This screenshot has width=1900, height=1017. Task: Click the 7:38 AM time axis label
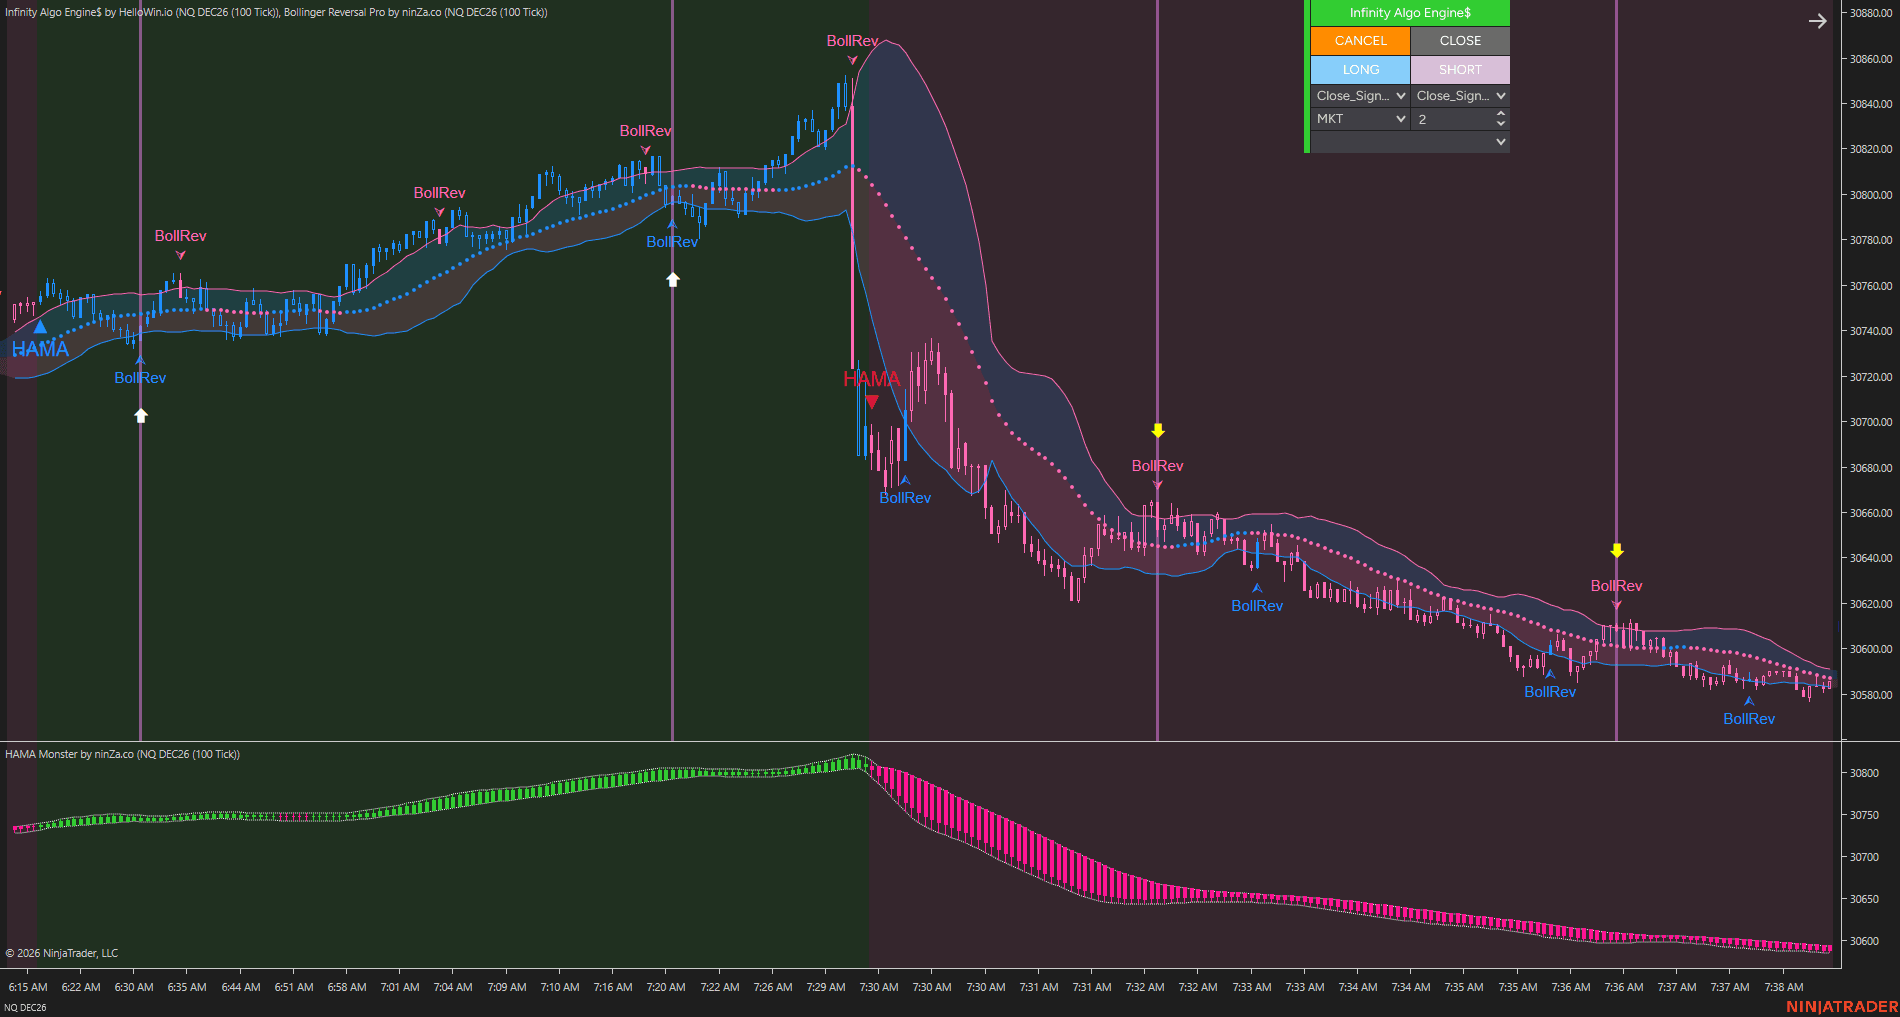pos(1784,987)
